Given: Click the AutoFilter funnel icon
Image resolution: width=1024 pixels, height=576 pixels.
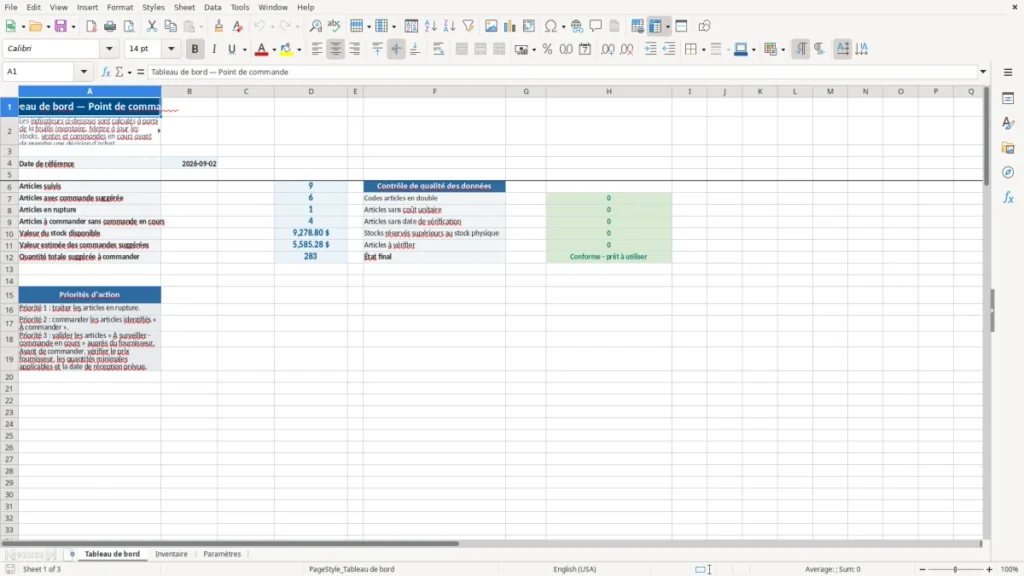Looking at the screenshot, I should tap(468, 26).
